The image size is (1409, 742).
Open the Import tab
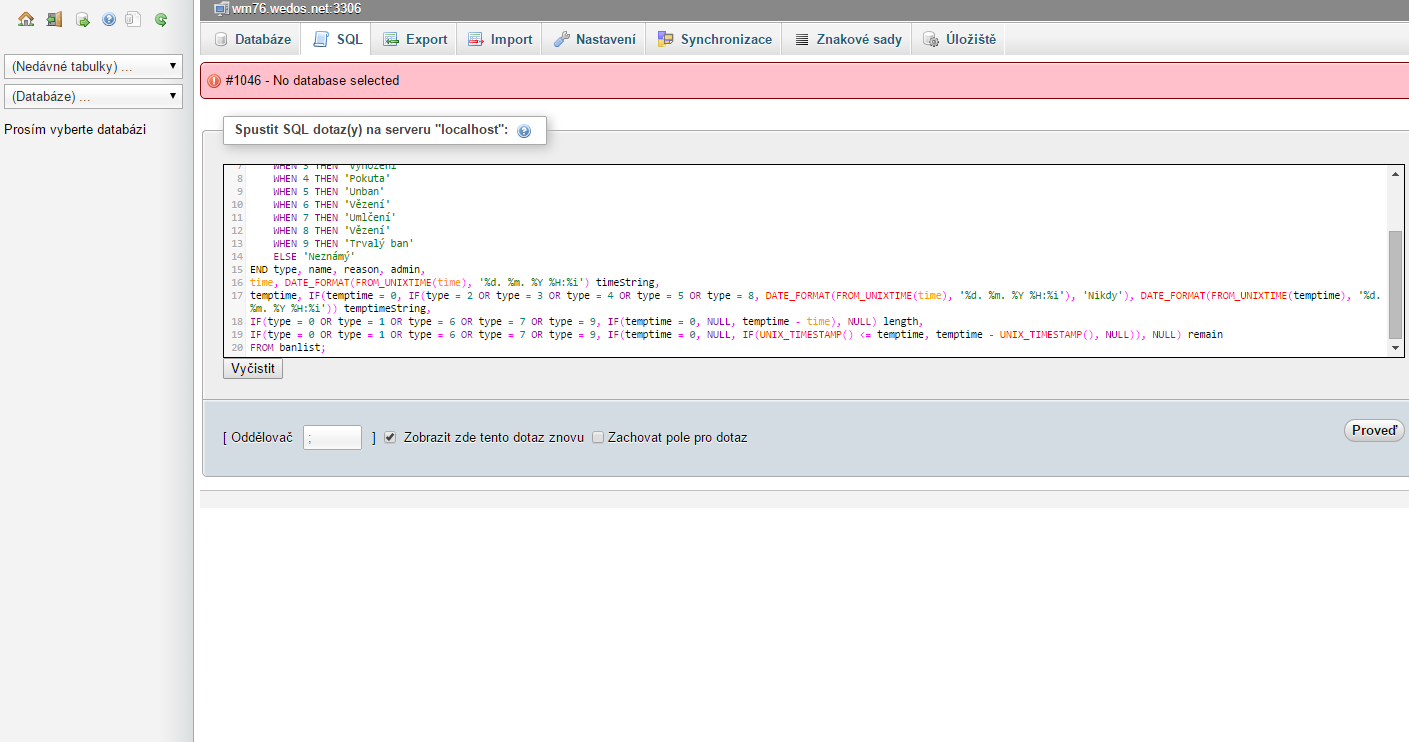click(500, 39)
